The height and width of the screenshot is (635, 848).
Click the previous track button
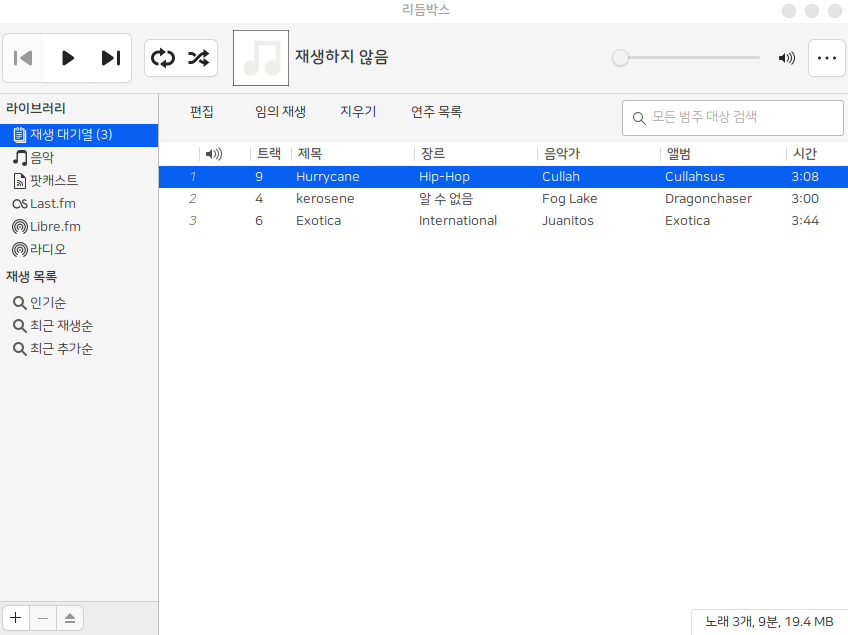24,58
